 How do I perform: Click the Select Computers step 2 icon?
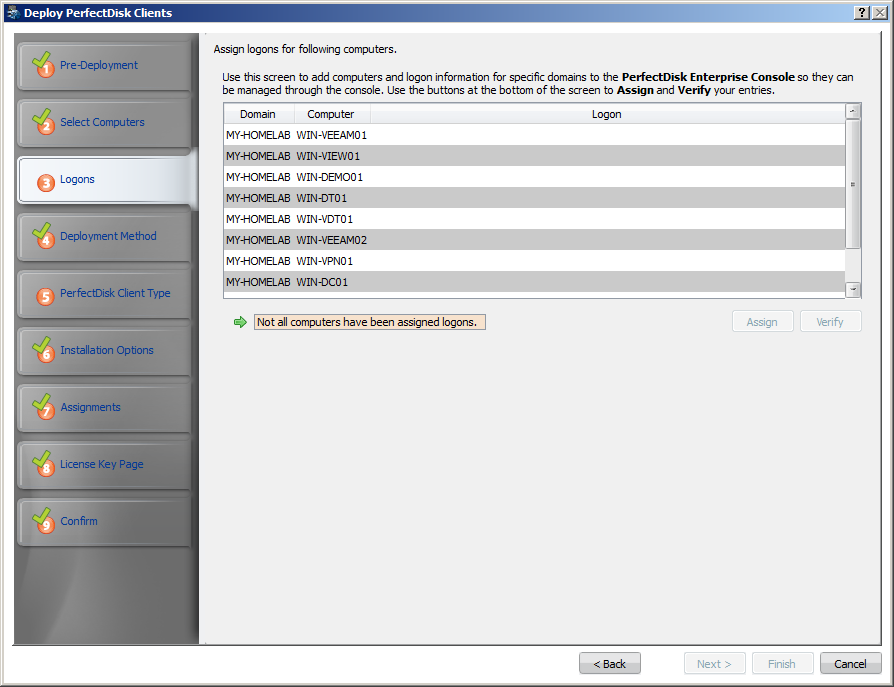click(x=43, y=122)
